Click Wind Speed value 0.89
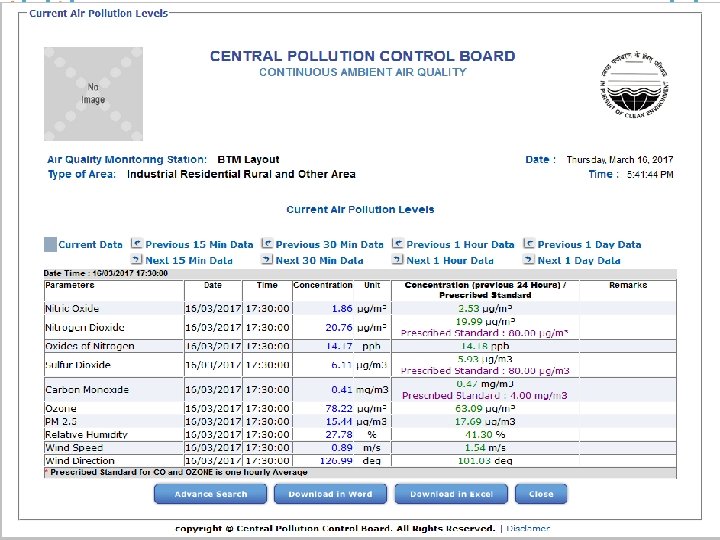The width and height of the screenshot is (720, 540). [x=342, y=448]
